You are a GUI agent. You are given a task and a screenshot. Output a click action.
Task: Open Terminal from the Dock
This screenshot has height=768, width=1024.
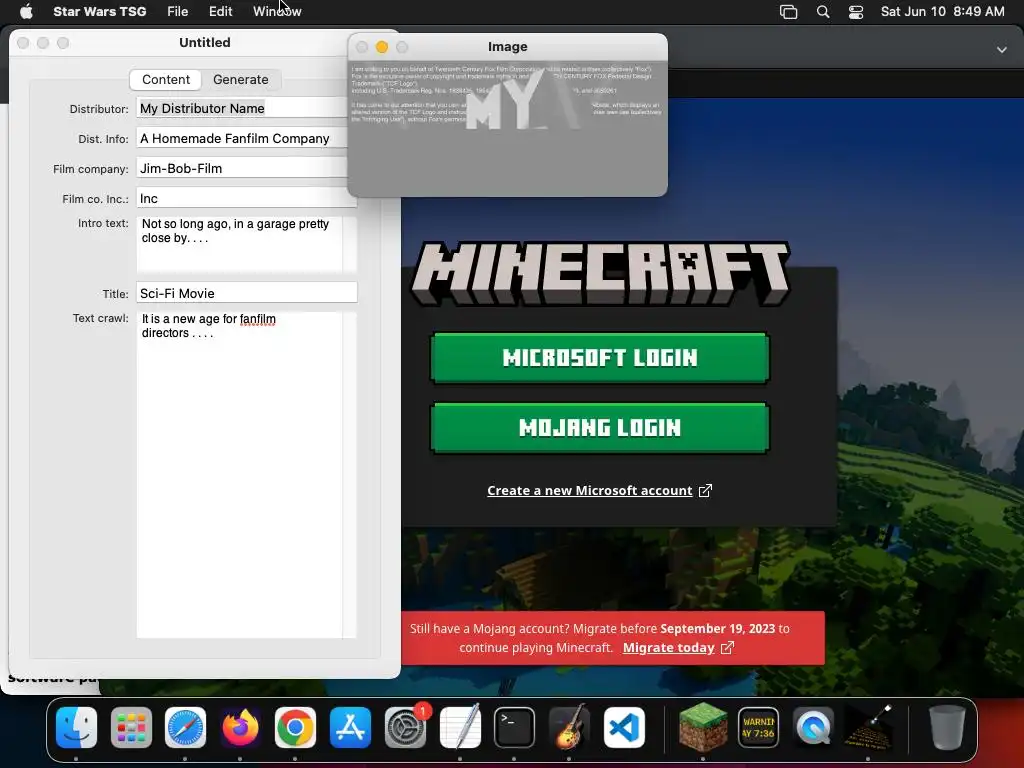[x=514, y=727]
